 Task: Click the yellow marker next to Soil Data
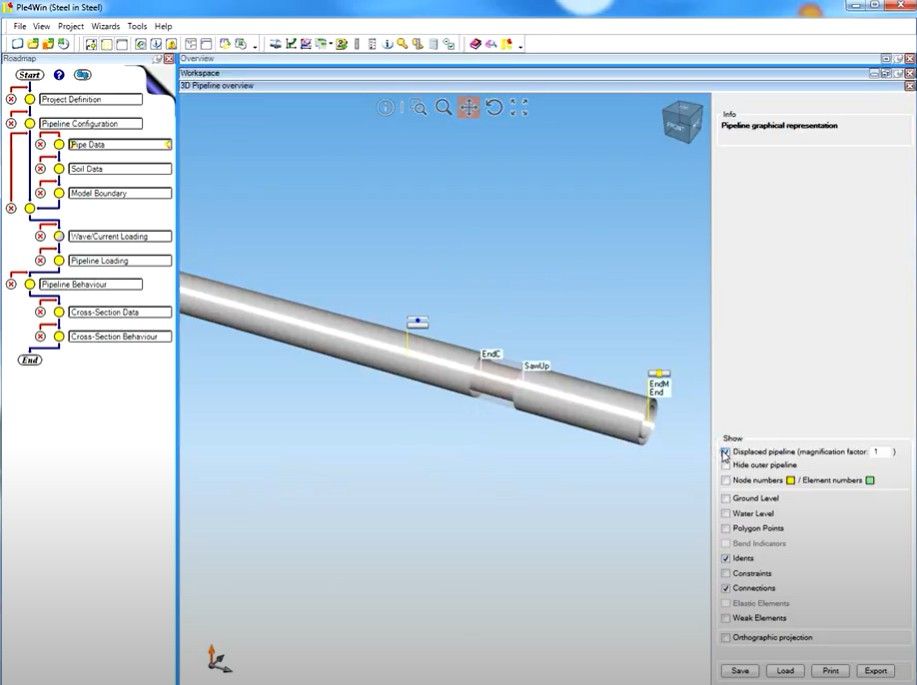59,168
